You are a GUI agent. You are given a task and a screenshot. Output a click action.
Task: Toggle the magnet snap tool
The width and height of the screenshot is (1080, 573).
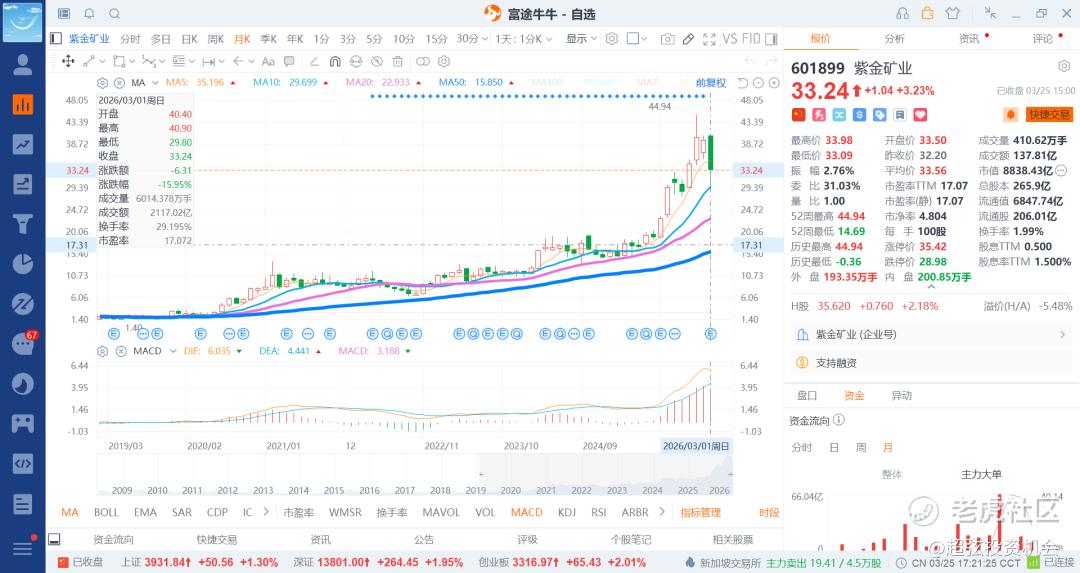coord(335,61)
